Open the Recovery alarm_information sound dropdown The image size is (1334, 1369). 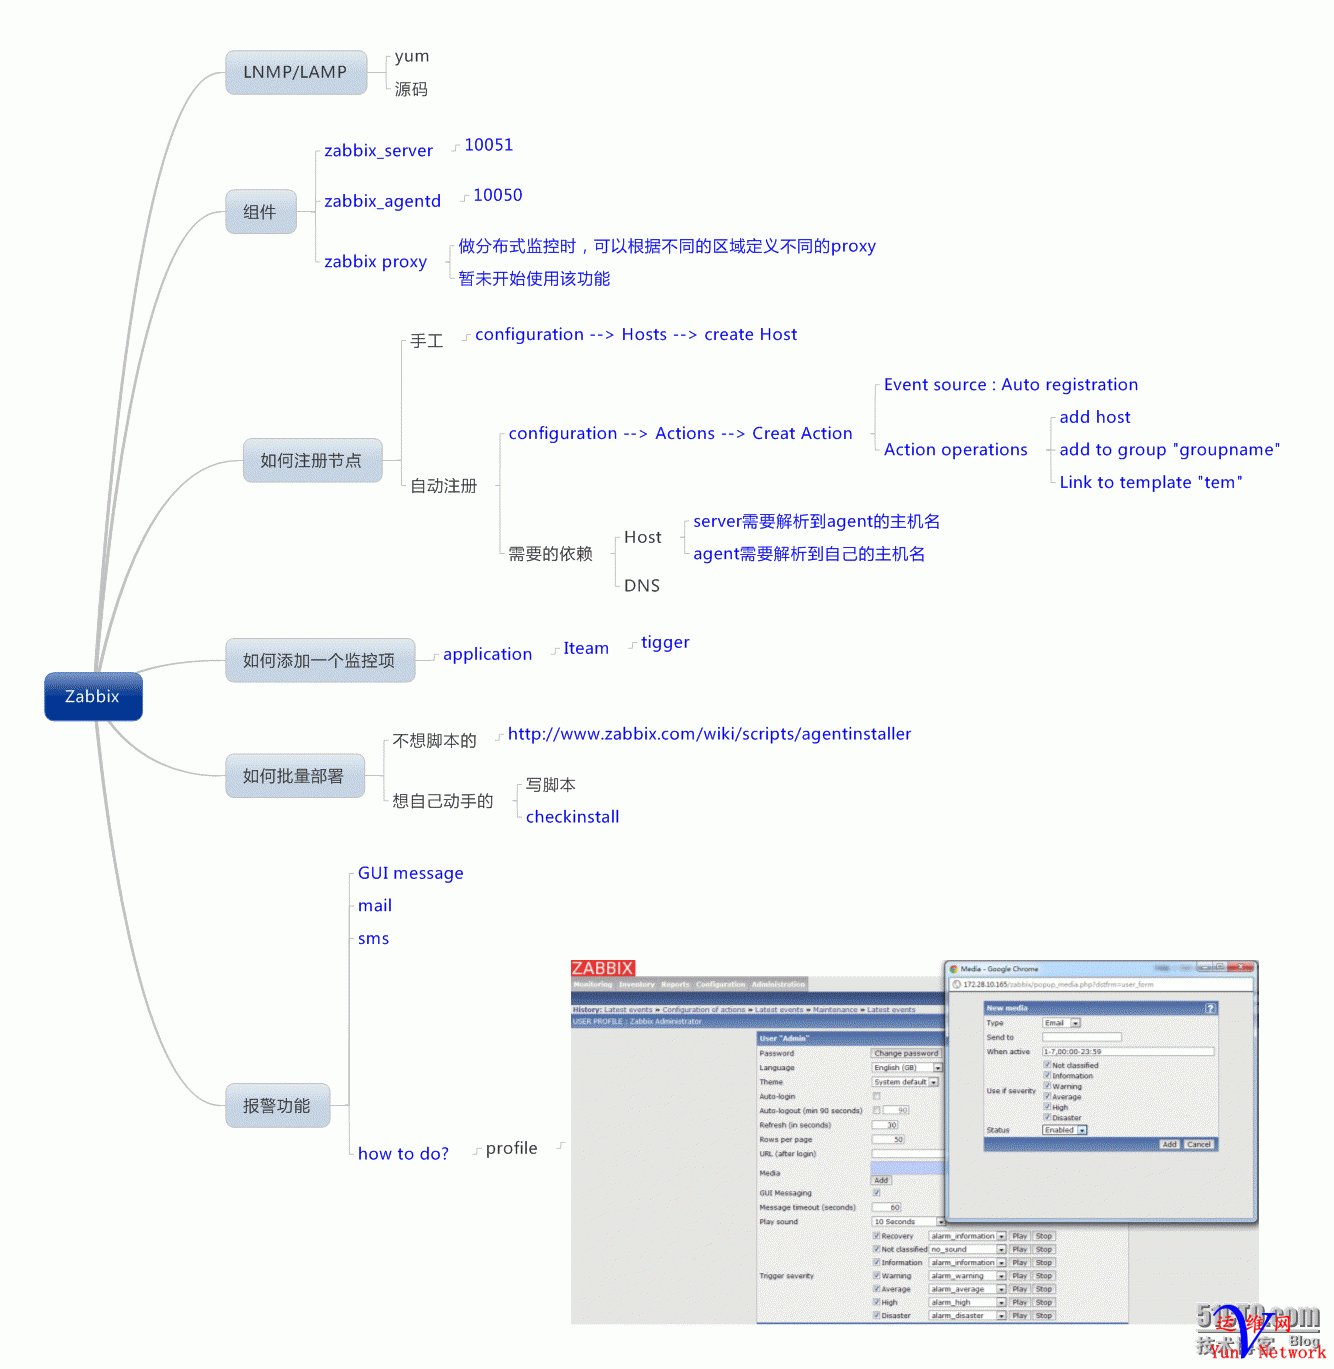click(x=968, y=1236)
